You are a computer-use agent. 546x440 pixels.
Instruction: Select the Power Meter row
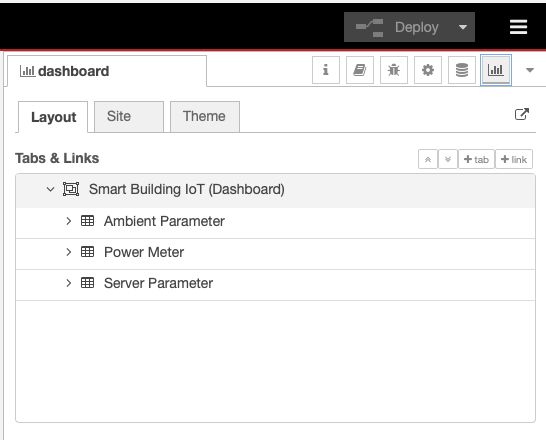275,254
